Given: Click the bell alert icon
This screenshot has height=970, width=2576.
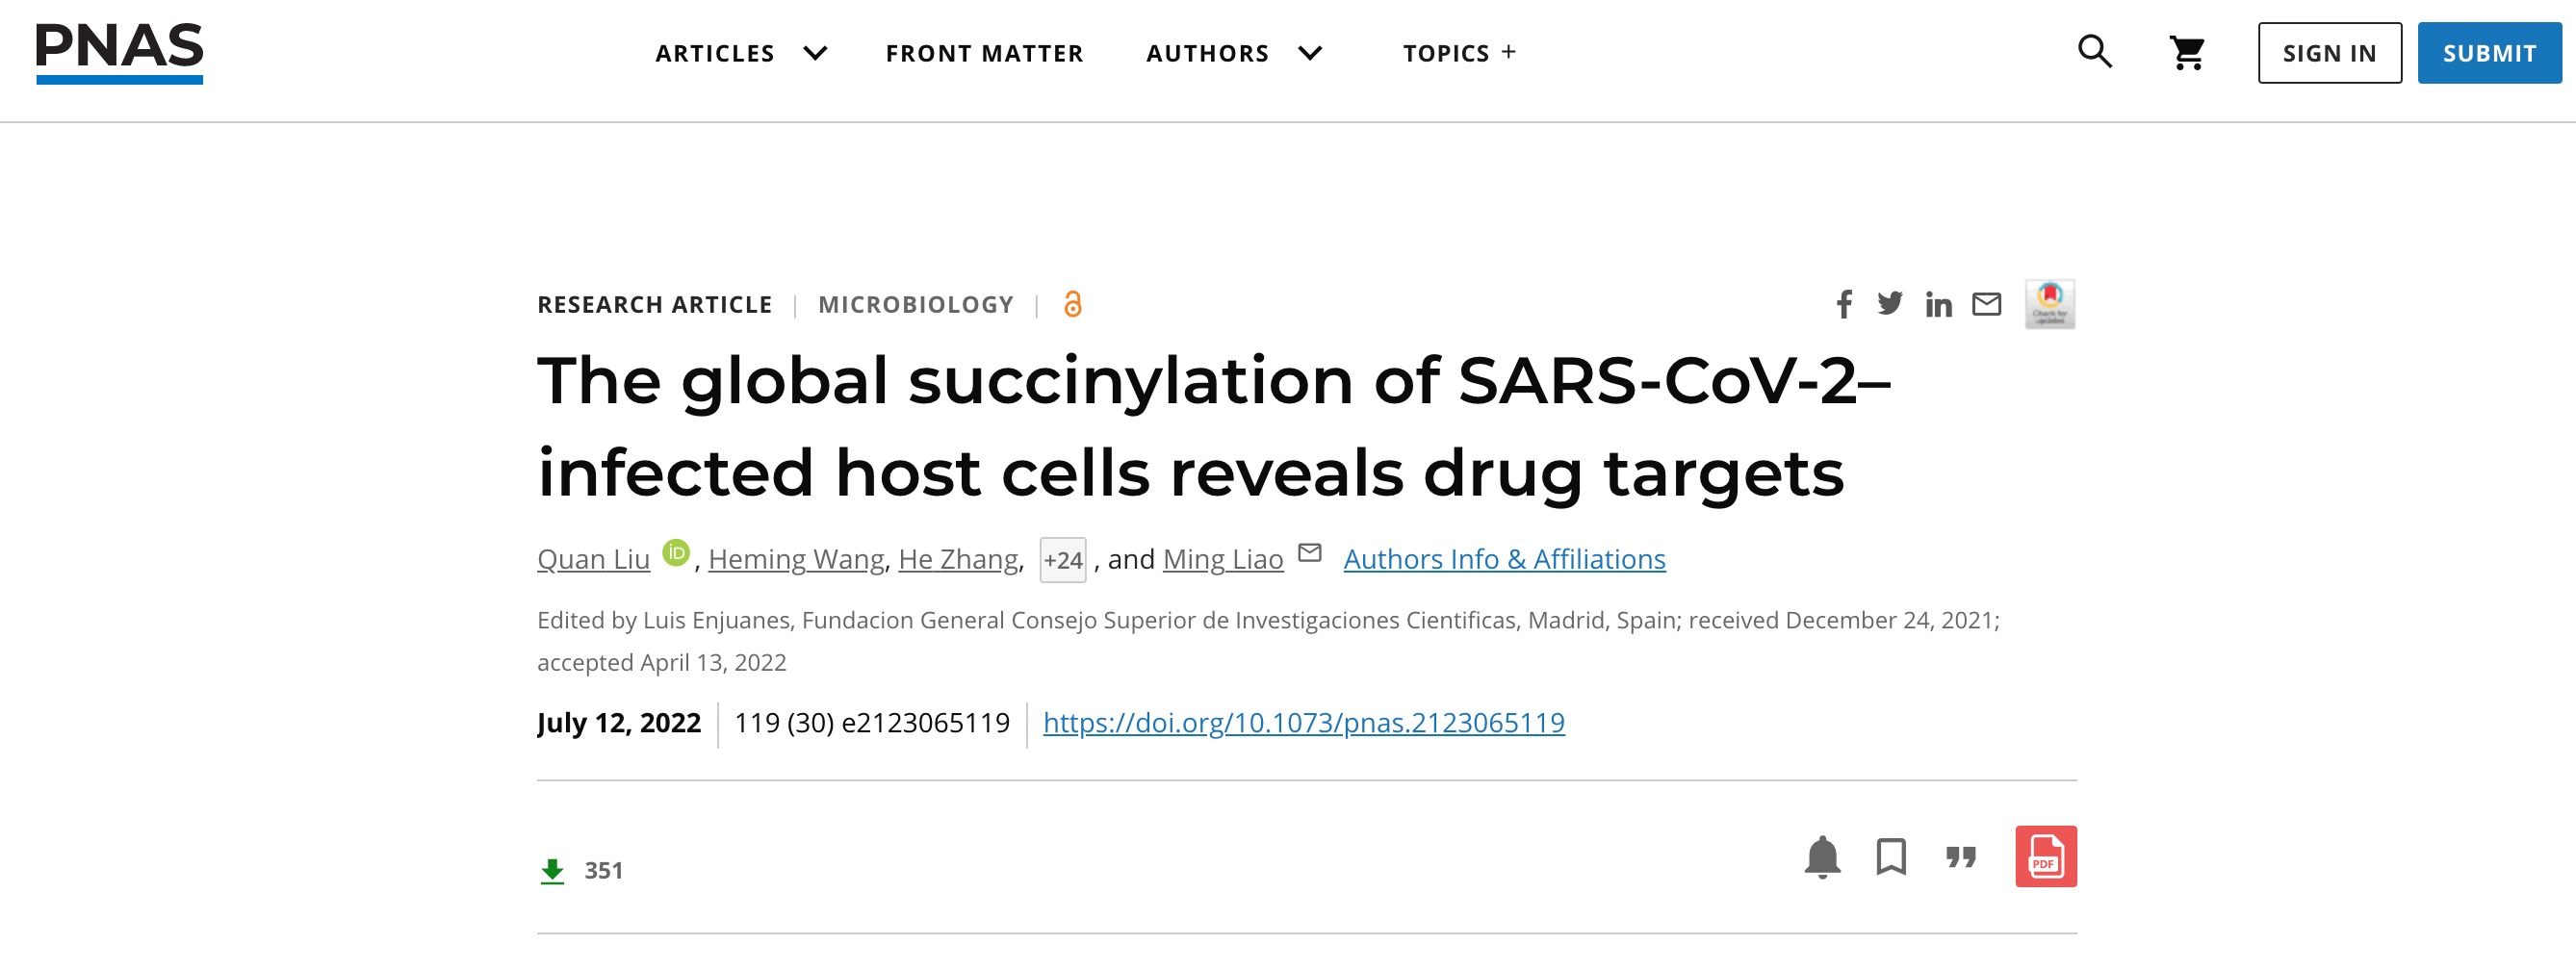Looking at the screenshot, I should coord(1822,857).
